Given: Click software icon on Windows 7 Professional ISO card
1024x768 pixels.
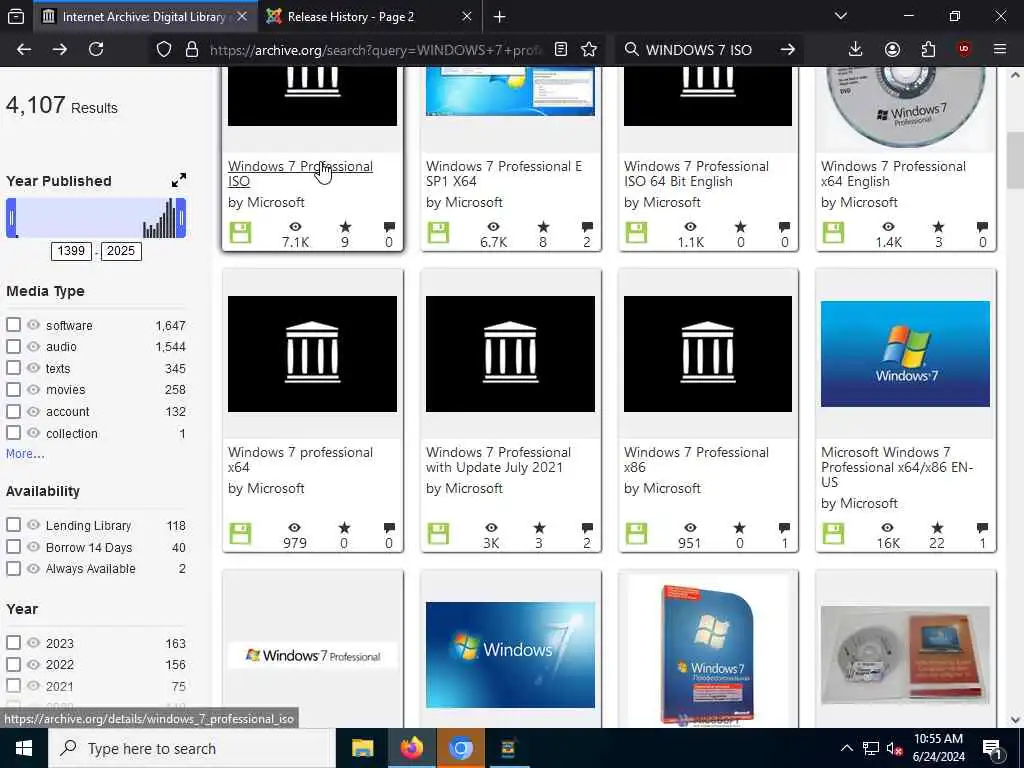Looking at the screenshot, I should [240, 232].
